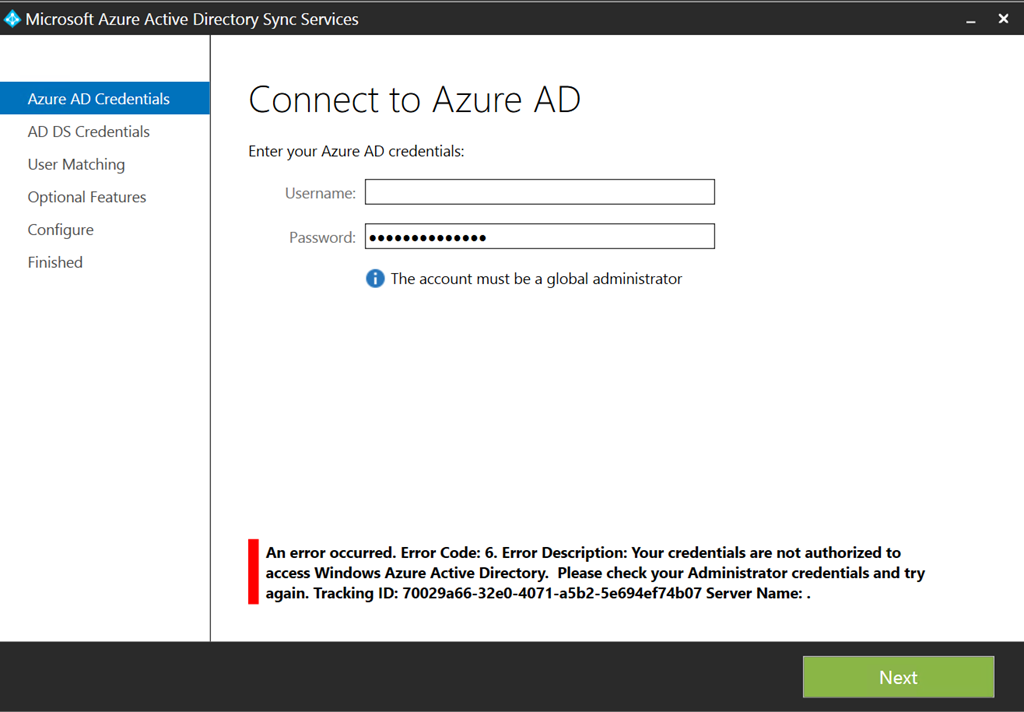The image size is (1024, 712).
Task: Click the error description message text
Action: (595, 573)
